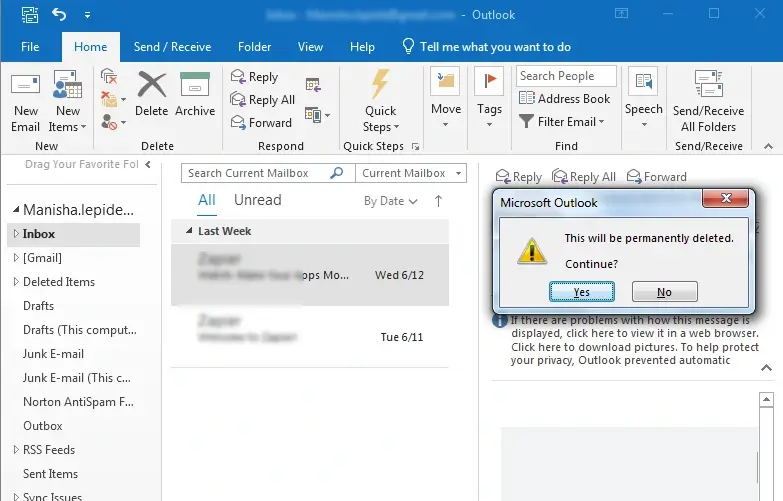Click the Delete icon in ribbon
Image resolution: width=783 pixels, height=501 pixels.
click(x=152, y=87)
